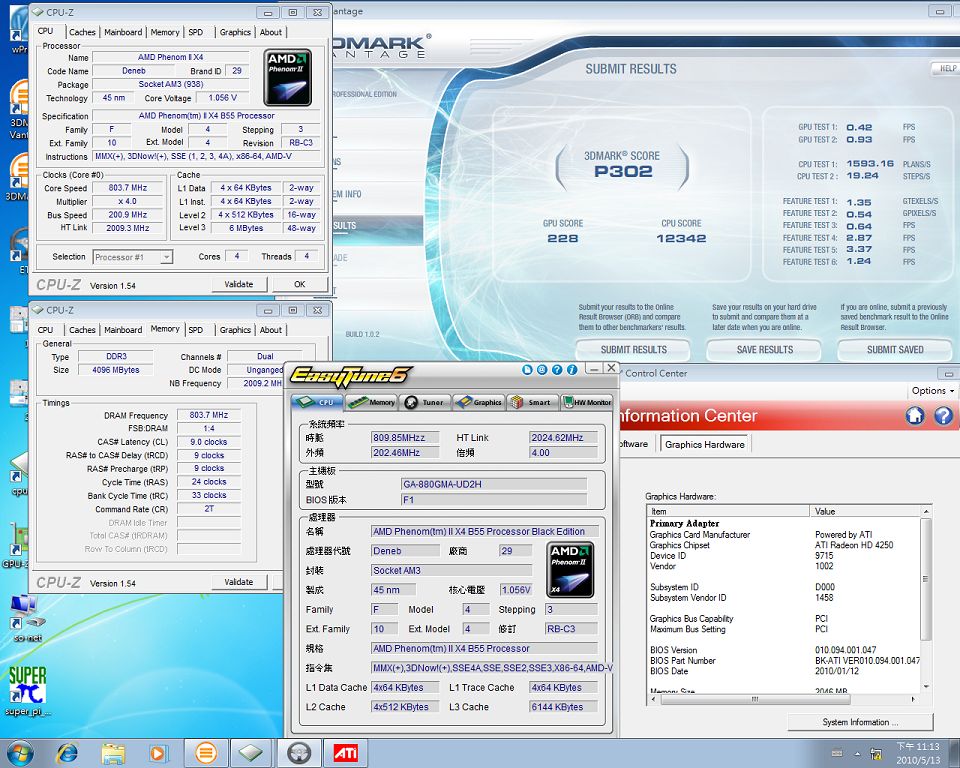
Task: Open Graphics tab in CPU-Z processor window
Action: [x=235, y=32]
